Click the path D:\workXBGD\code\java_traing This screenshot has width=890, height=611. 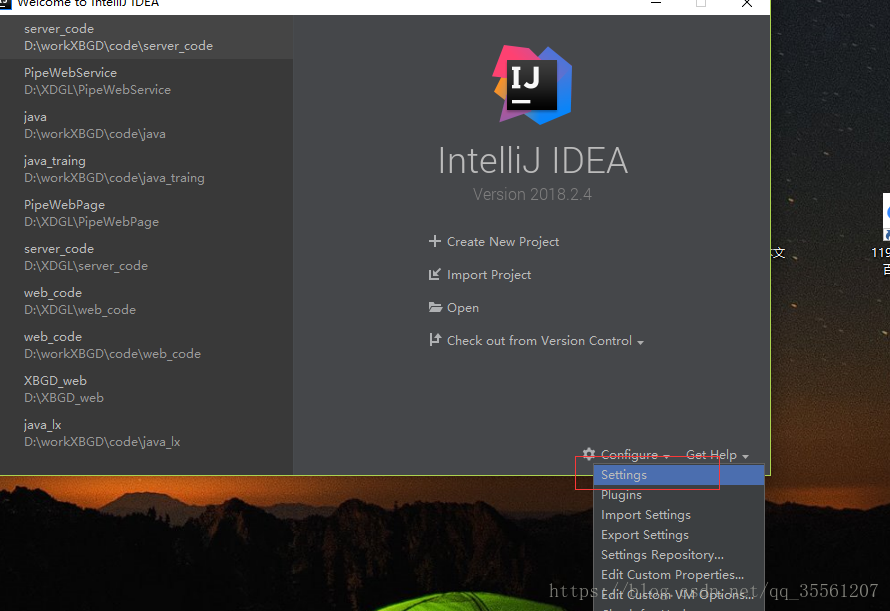[114, 178]
